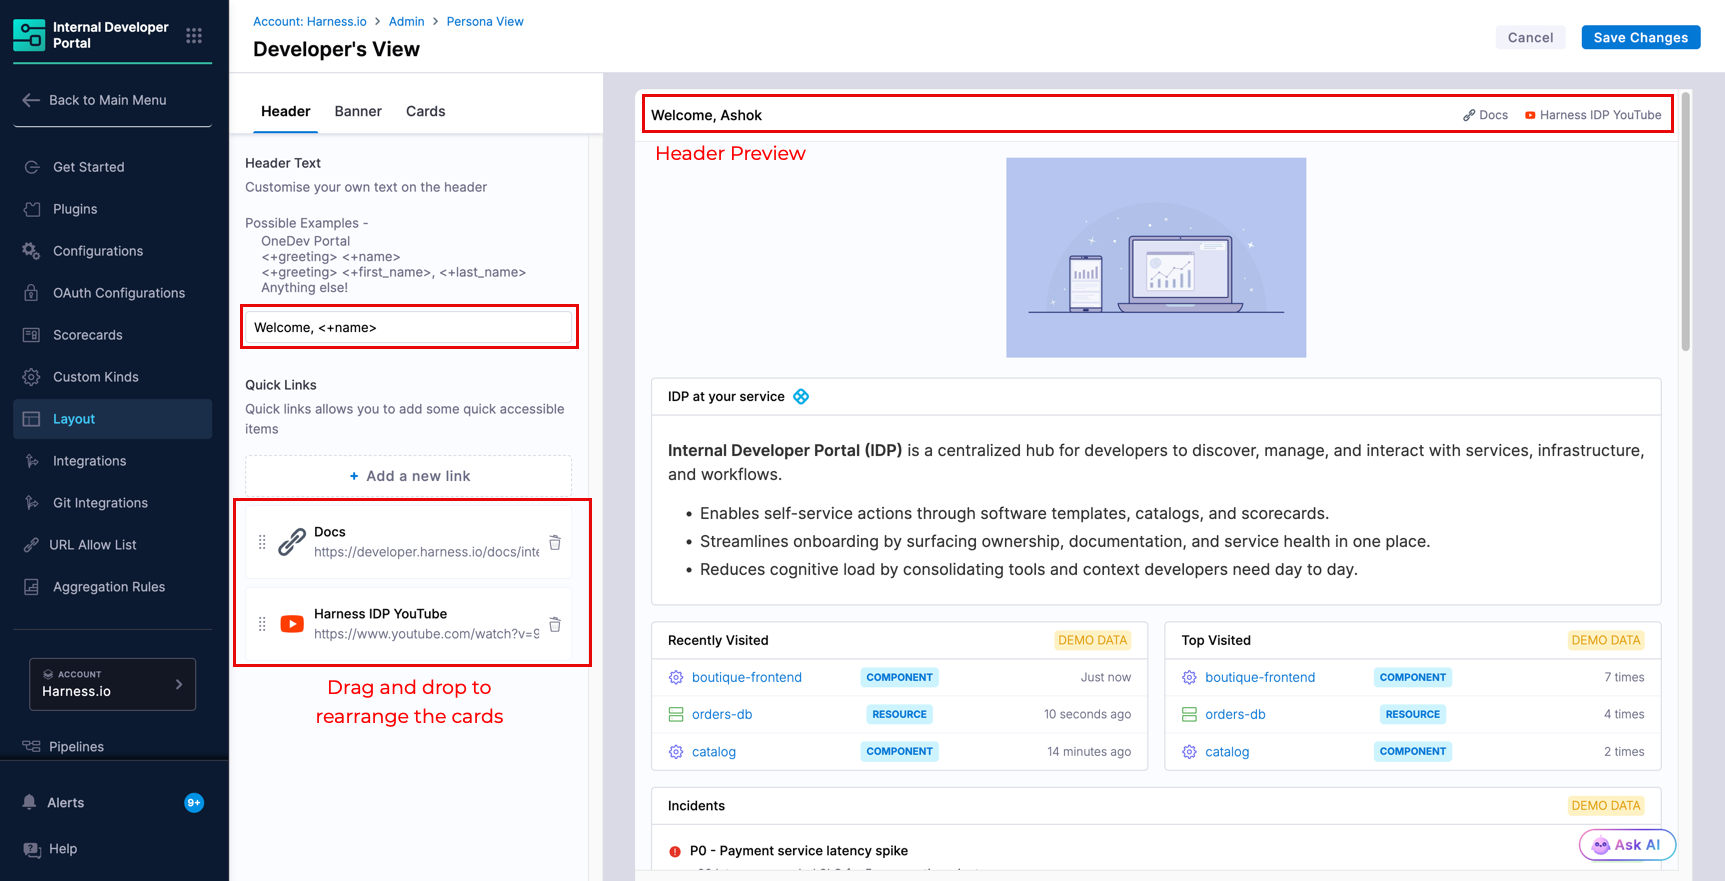Click the IDP at your service badge icon
Viewport: 1725px width, 881px height.
point(801,397)
